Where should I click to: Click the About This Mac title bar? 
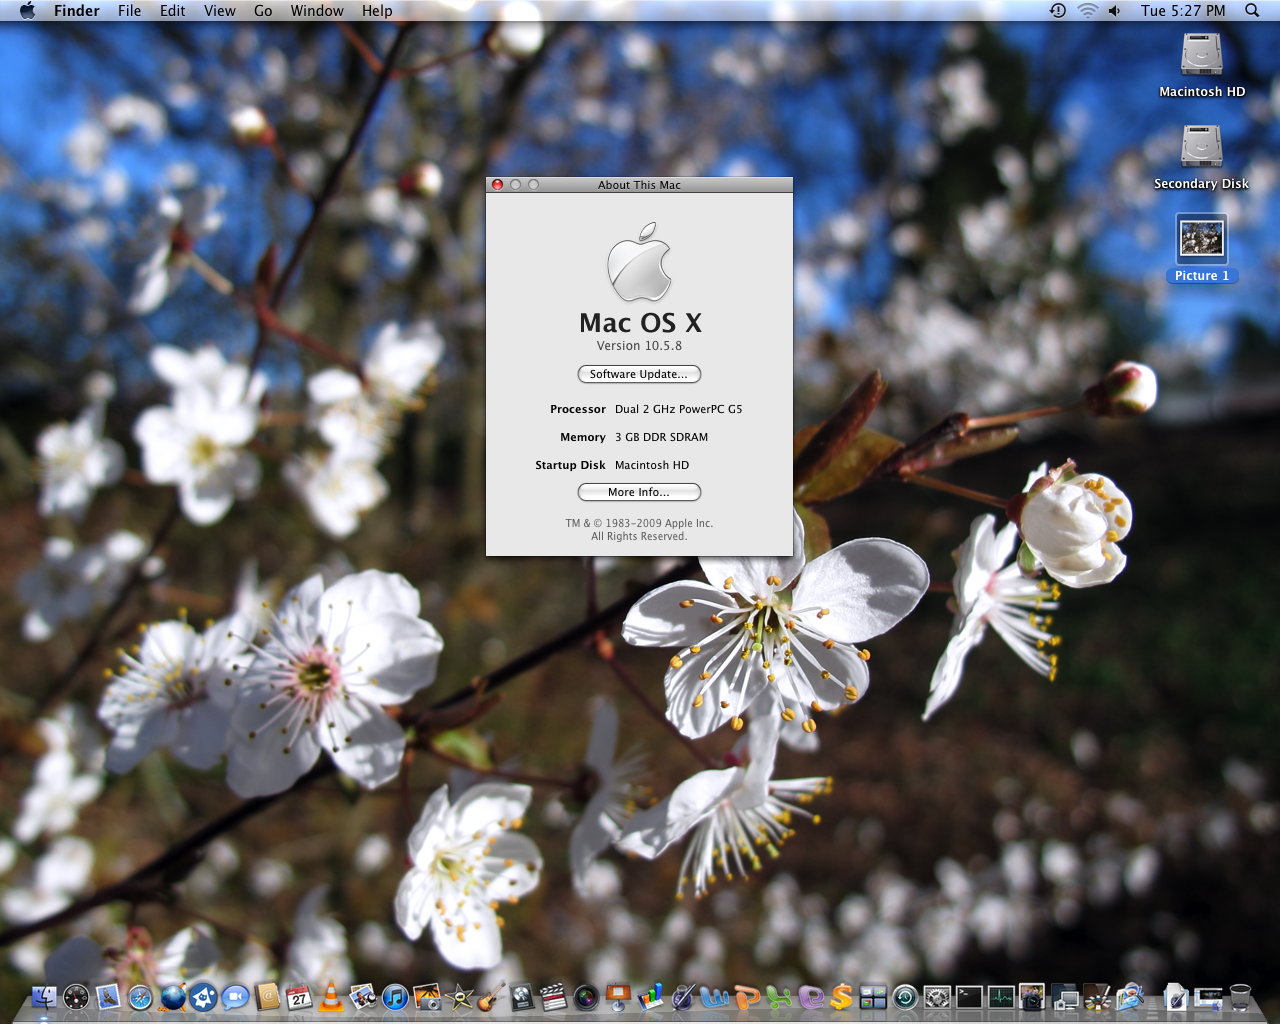coord(639,185)
